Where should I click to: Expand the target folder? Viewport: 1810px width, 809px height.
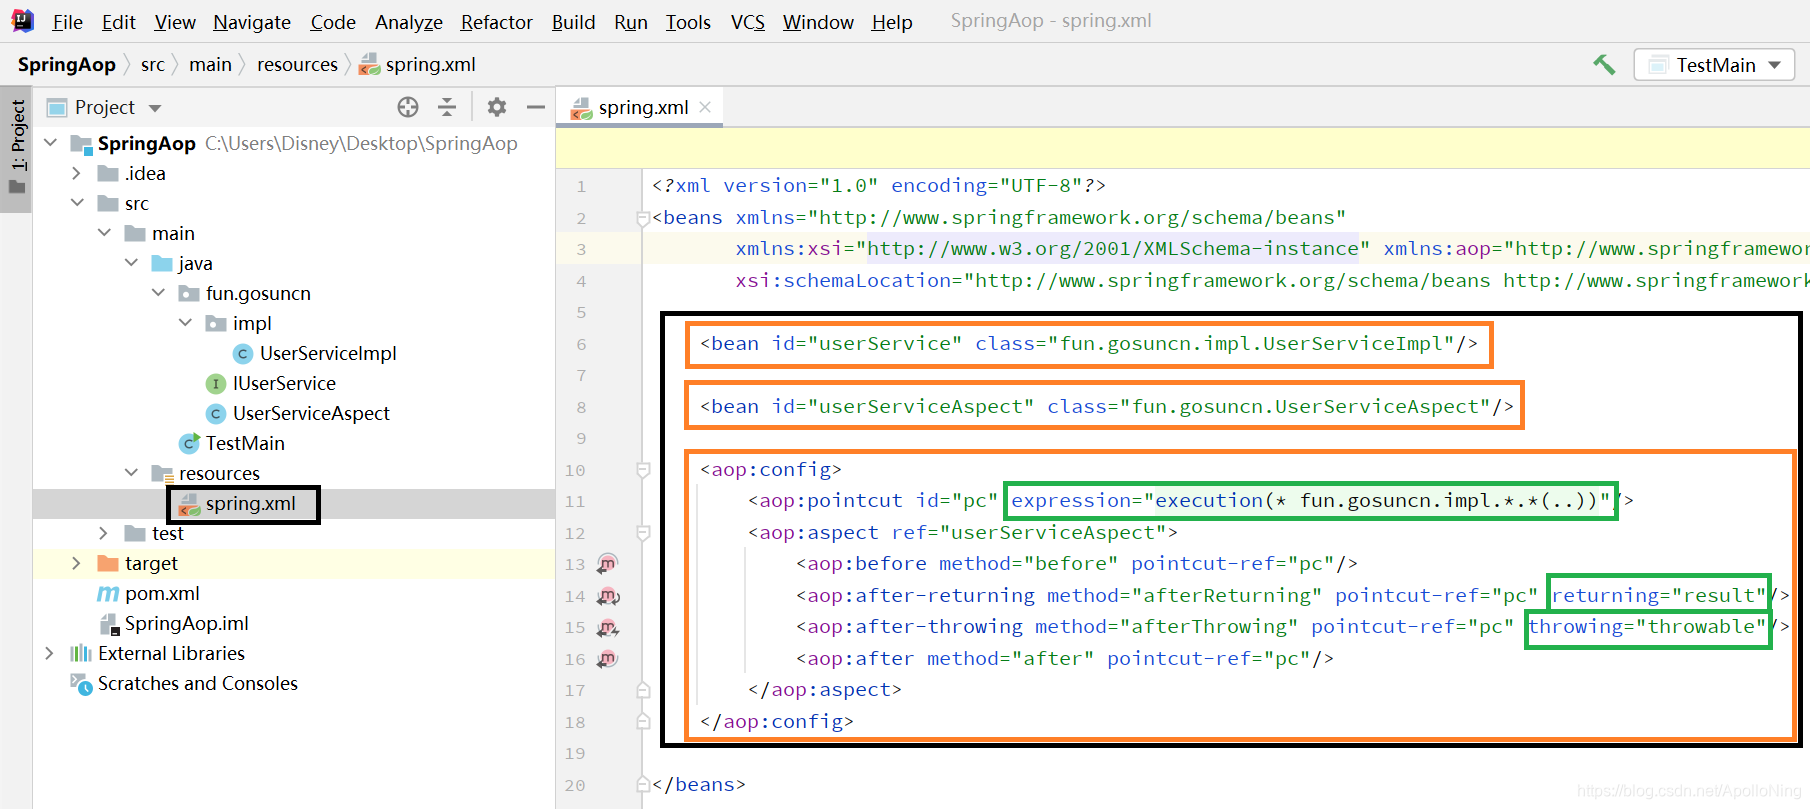[x=77, y=563]
